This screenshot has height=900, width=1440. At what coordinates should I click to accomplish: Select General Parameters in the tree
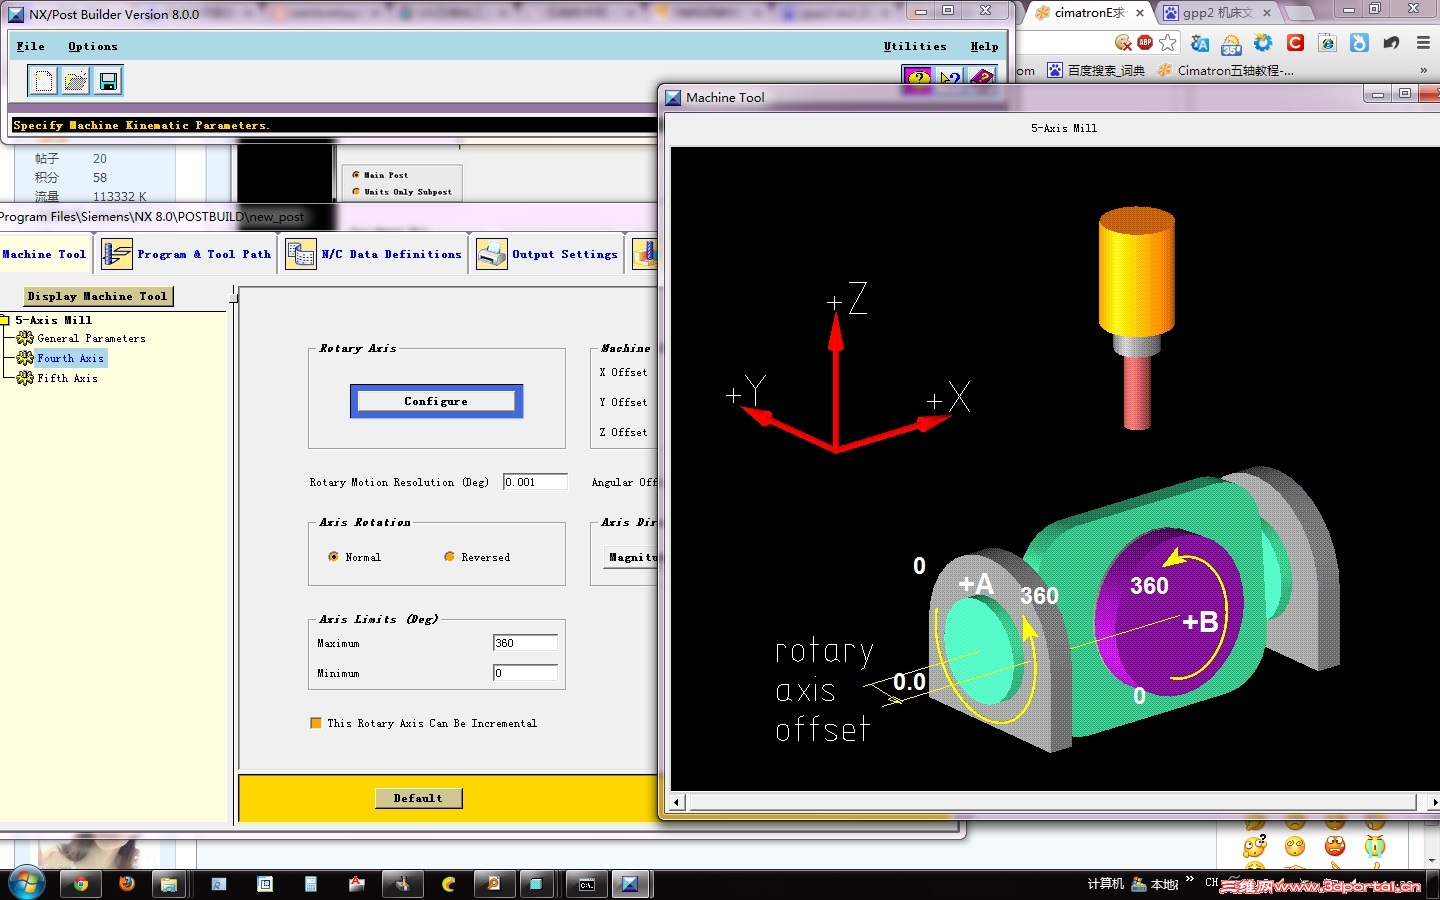(x=91, y=338)
